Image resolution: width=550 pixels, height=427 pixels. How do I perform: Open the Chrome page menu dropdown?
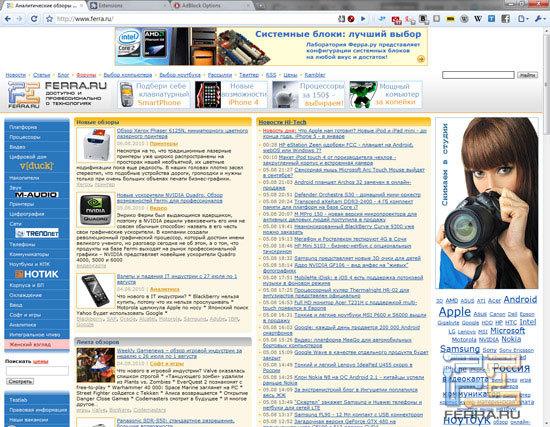pos(523,19)
